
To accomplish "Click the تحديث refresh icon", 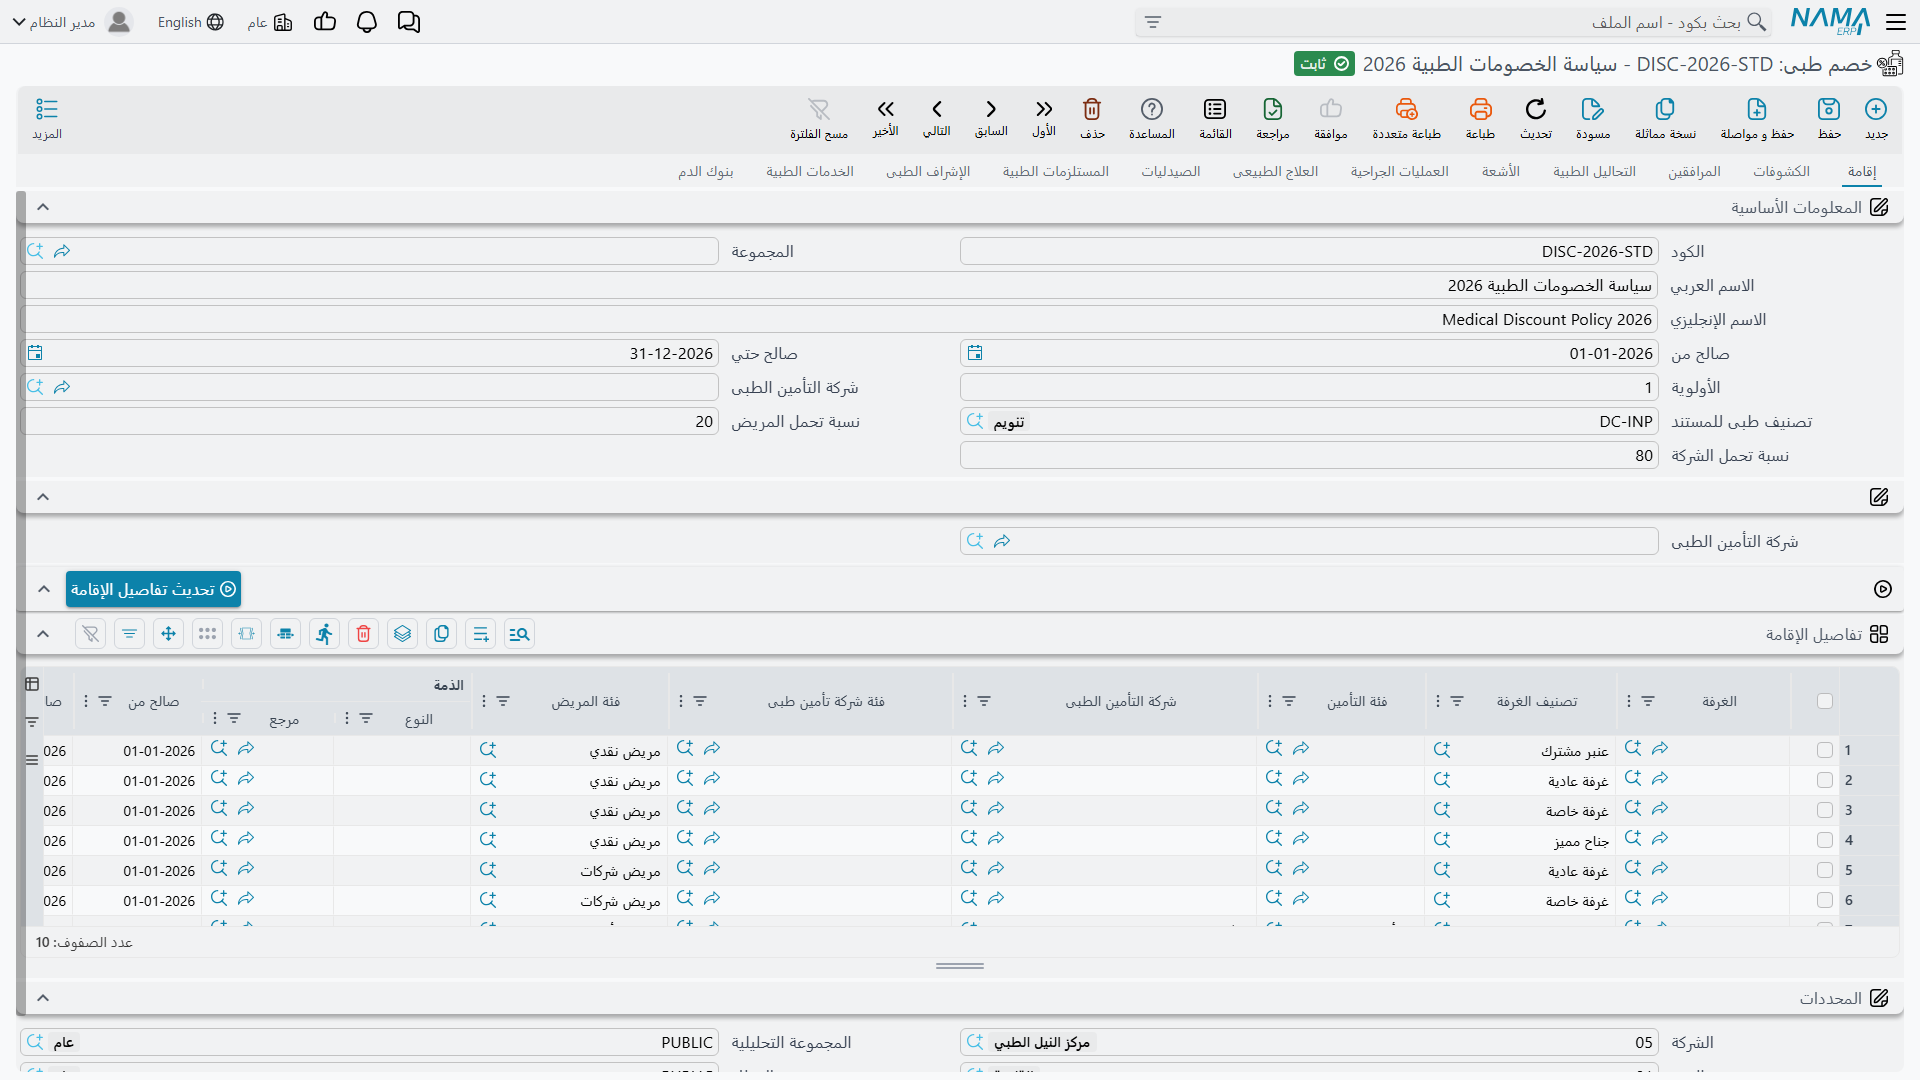I will pyautogui.click(x=1536, y=109).
